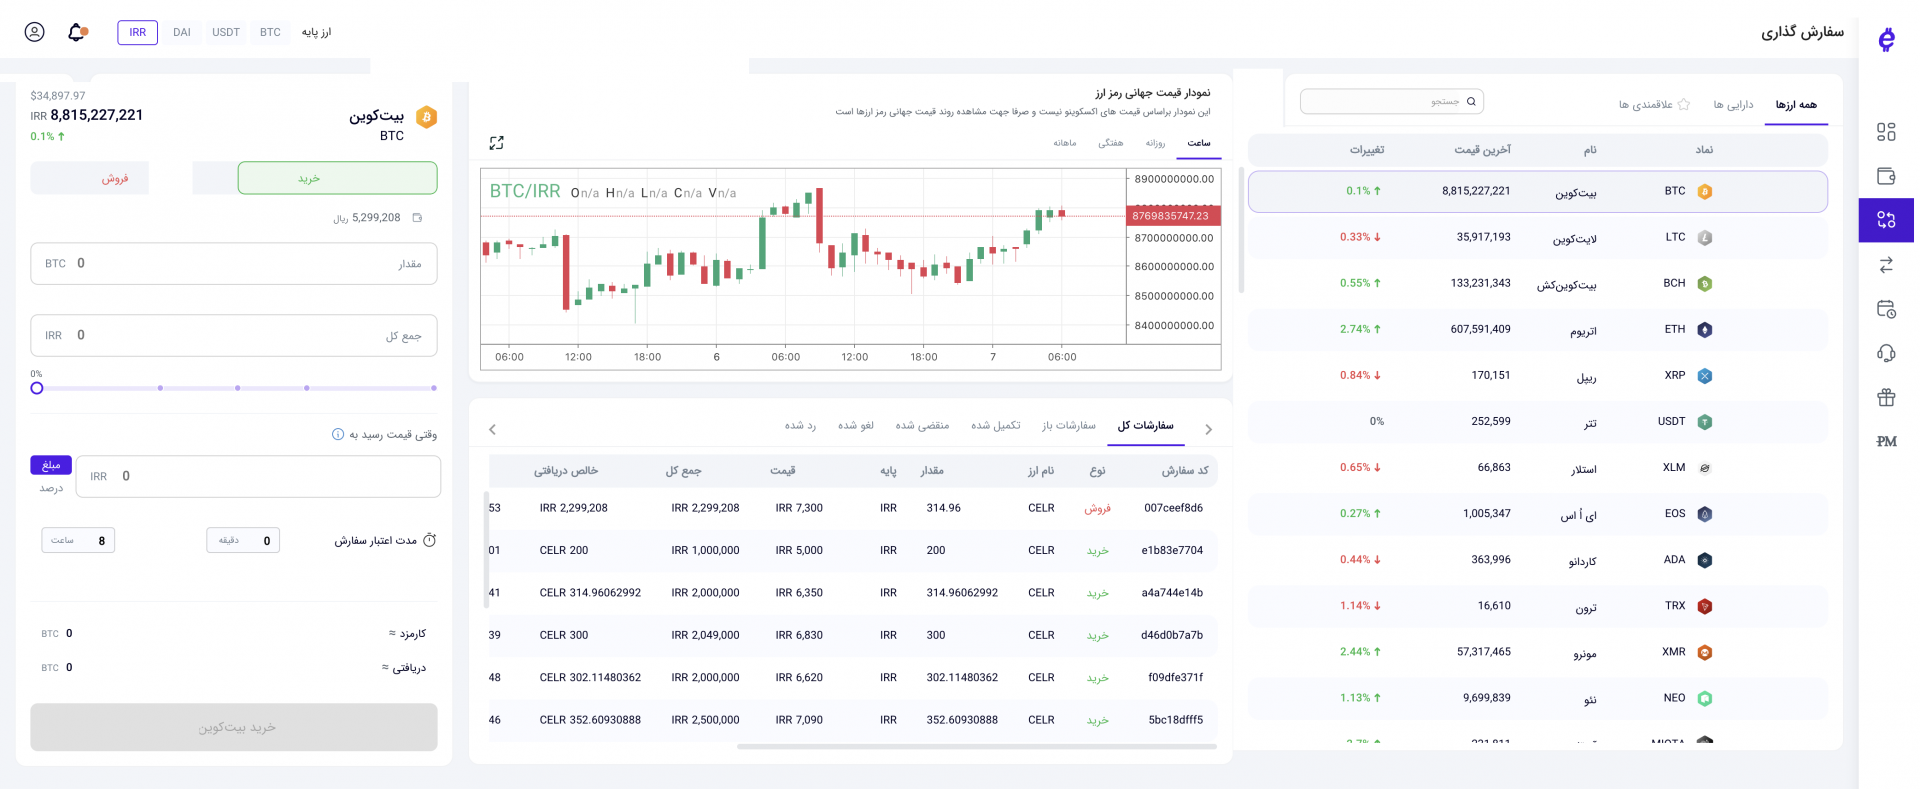Switch chart to هفتگی timeframe
This screenshot has height=789, width=1920.
pos(1110,143)
